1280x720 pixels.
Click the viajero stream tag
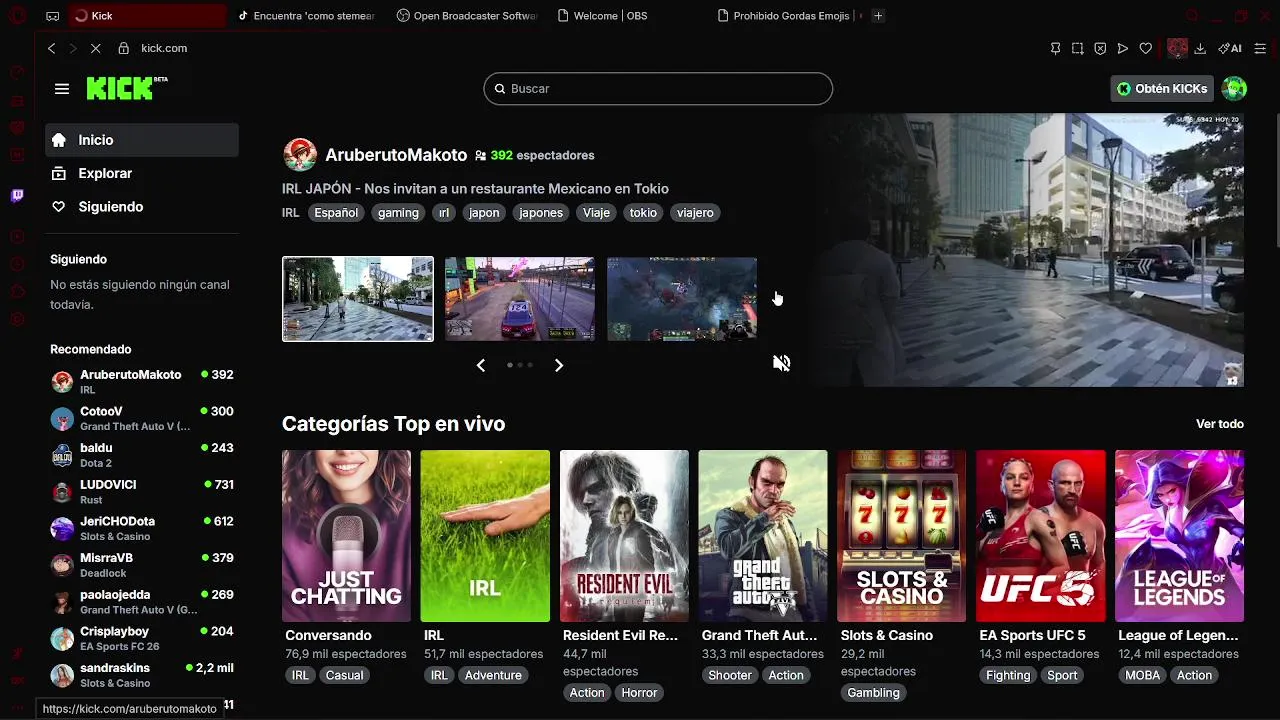coord(695,213)
